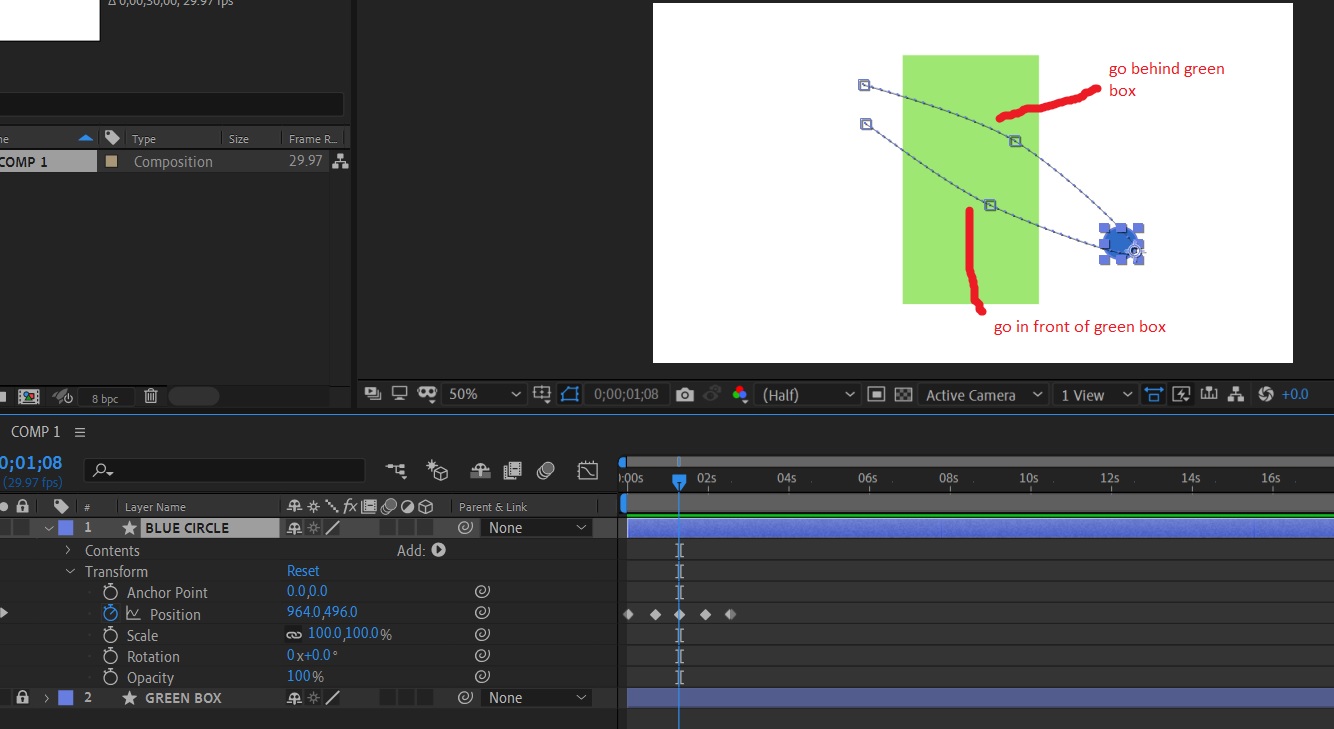The image size is (1334, 729).
Task: Select the Region of Interest tool
Action: coord(878,394)
